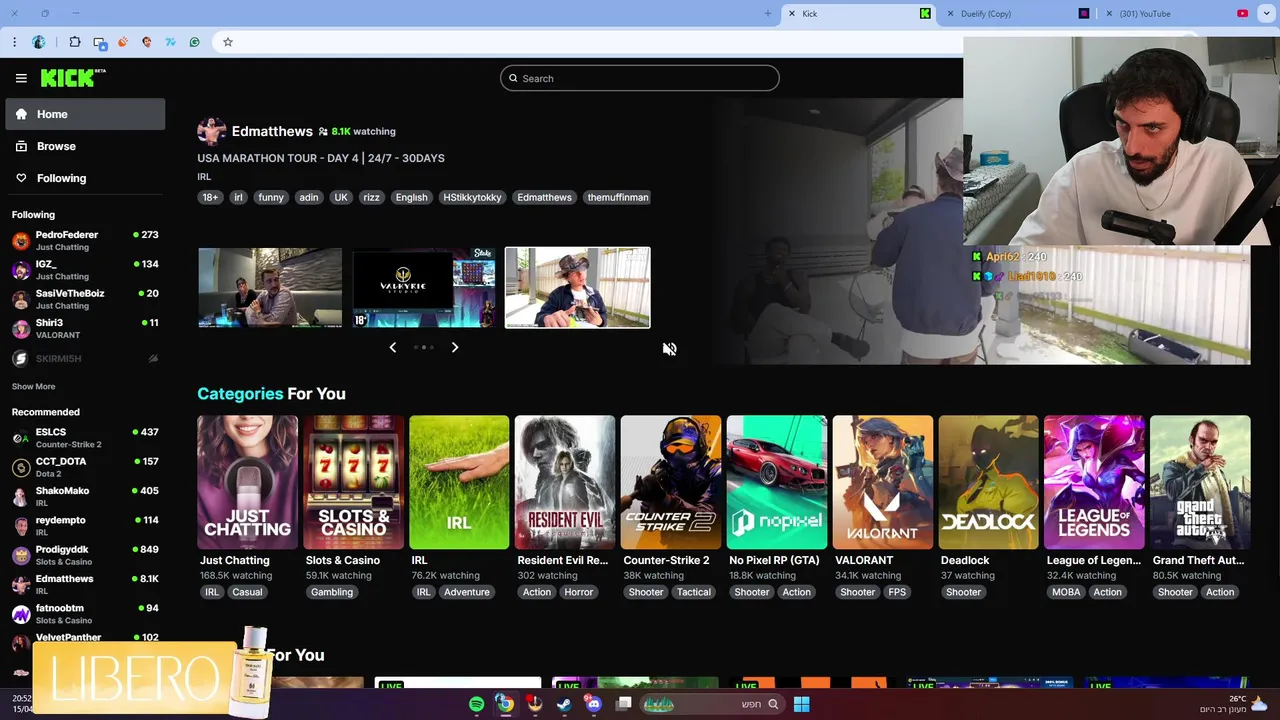Open the VALORANT category card
Viewport: 1280px width, 720px height.
click(882, 483)
